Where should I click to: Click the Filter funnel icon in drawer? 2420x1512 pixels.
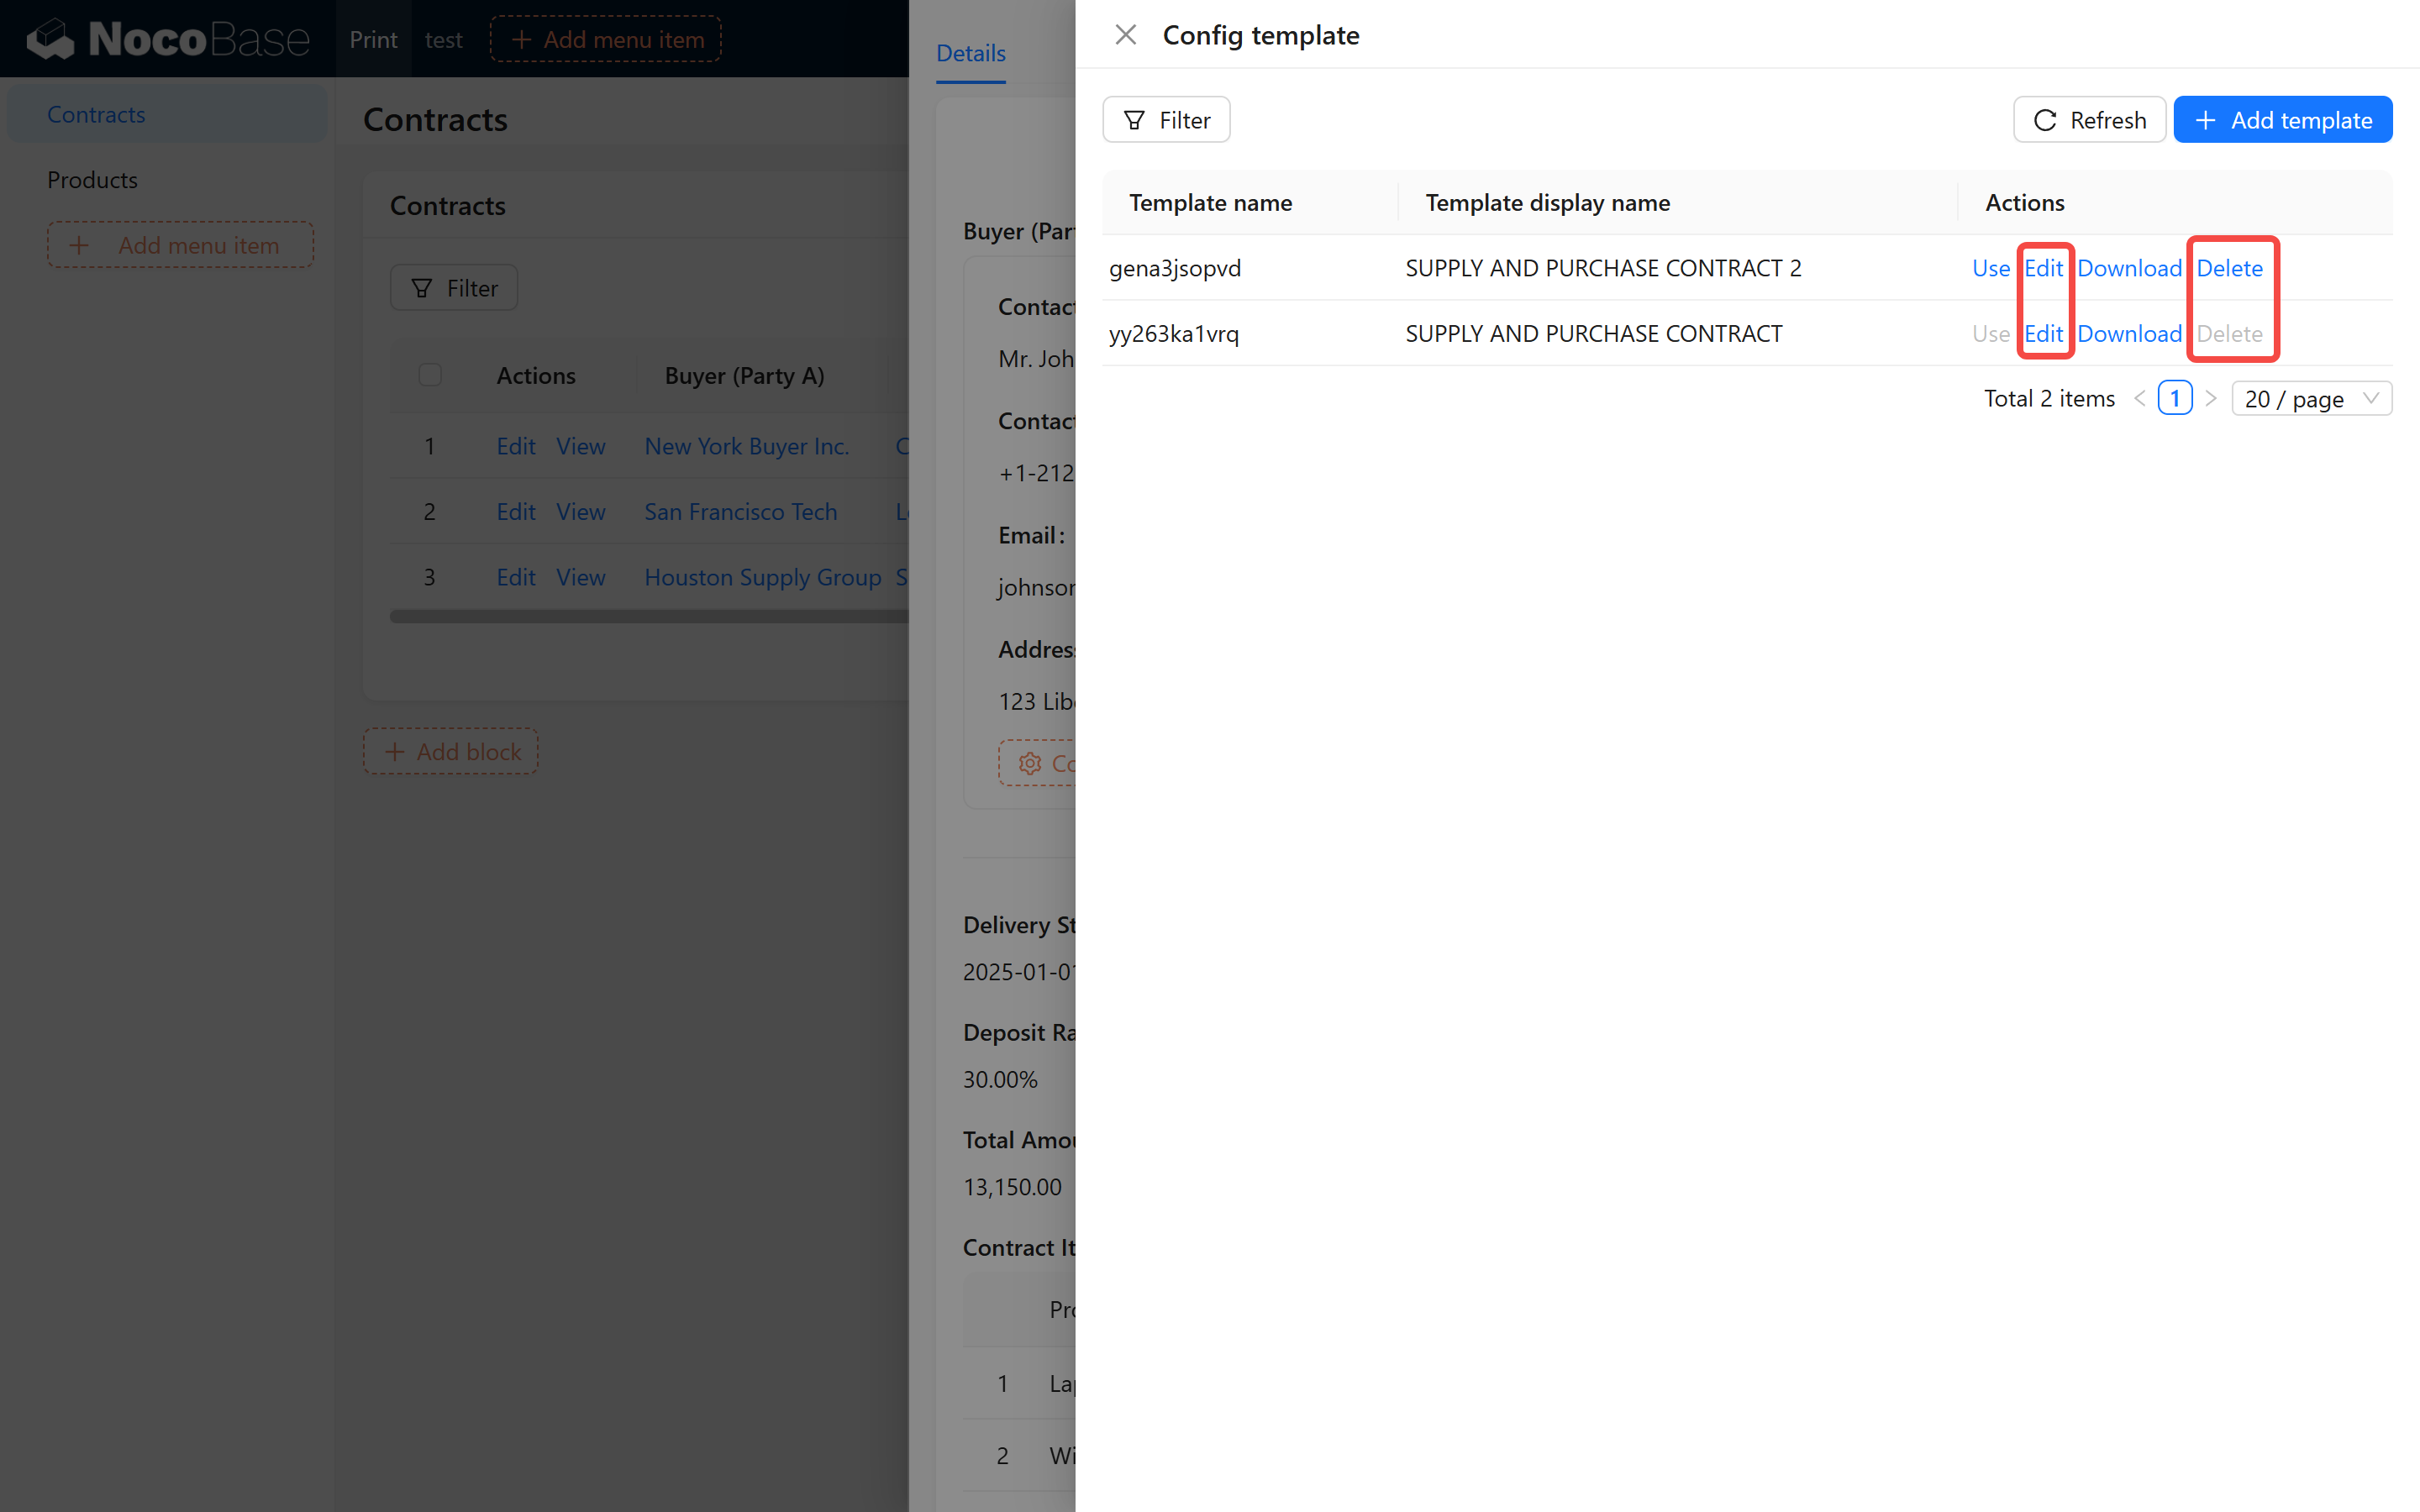pyautogui.click(x=1134, y=120)
